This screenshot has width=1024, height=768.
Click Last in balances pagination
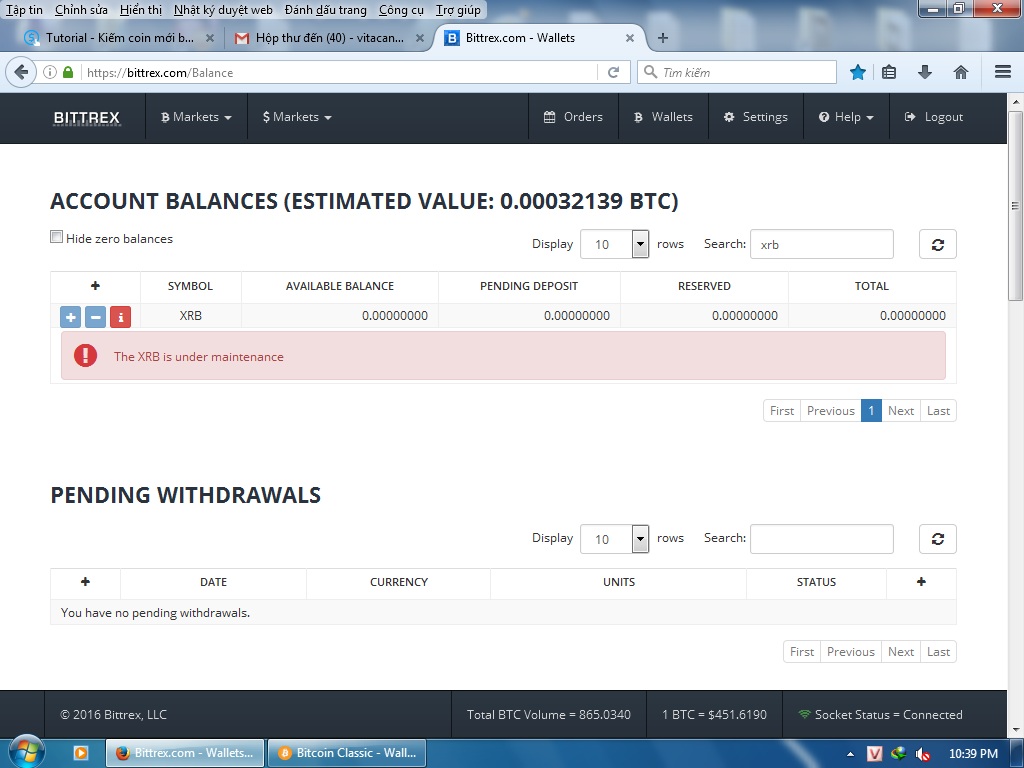tap(938, 411)
